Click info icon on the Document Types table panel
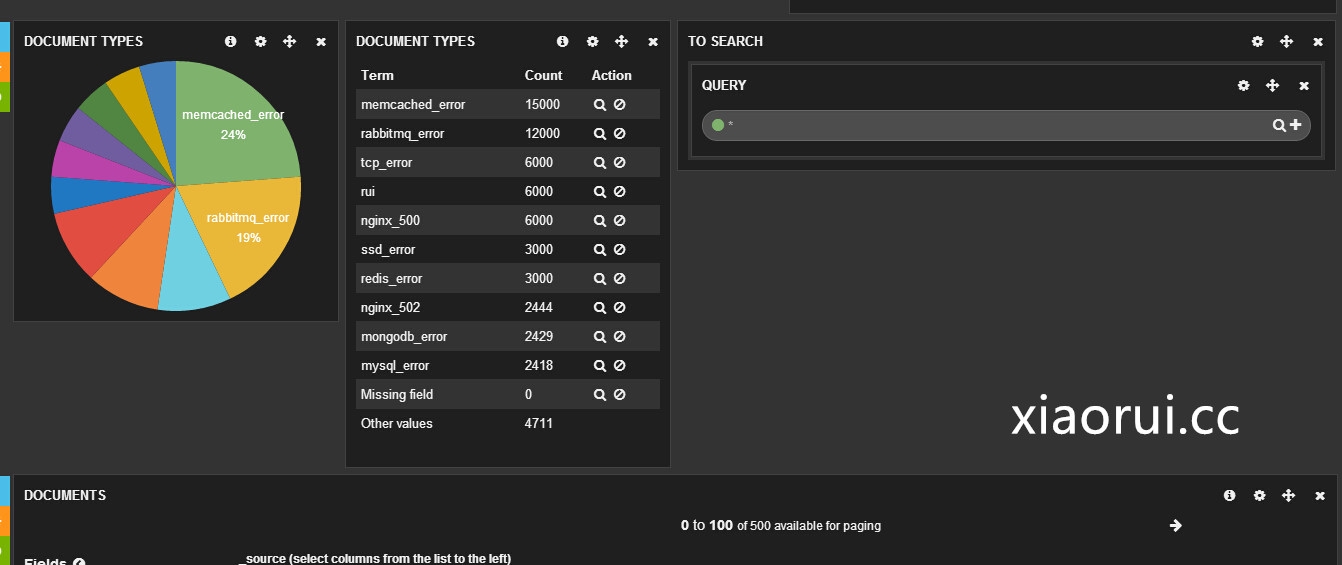Screen dimensions: 1342x565 click(x=562, y=42)
